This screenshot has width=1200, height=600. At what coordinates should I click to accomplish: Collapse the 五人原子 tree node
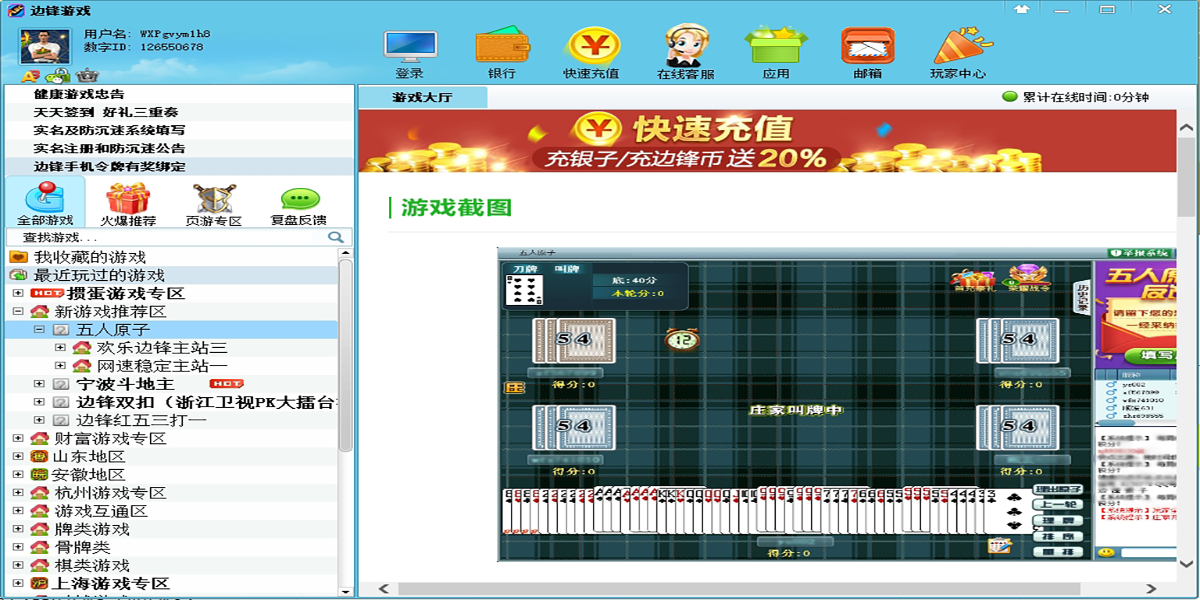39,330
